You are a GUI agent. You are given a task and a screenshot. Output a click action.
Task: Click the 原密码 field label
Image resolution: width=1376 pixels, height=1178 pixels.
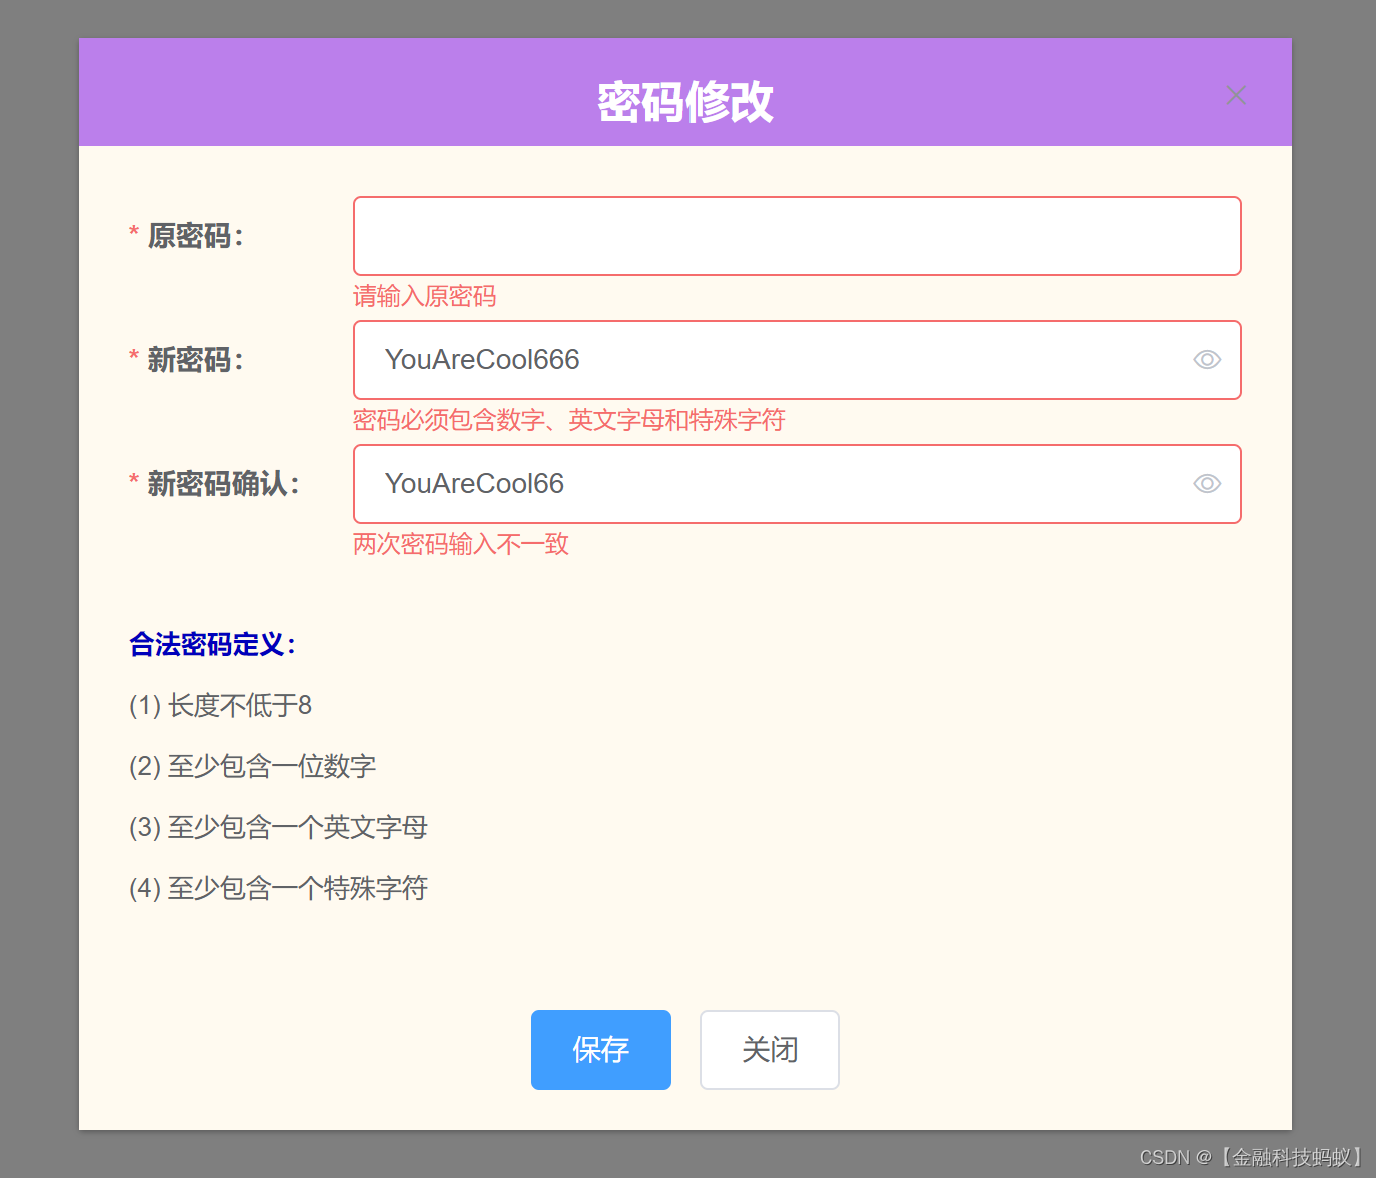point(195,236)
